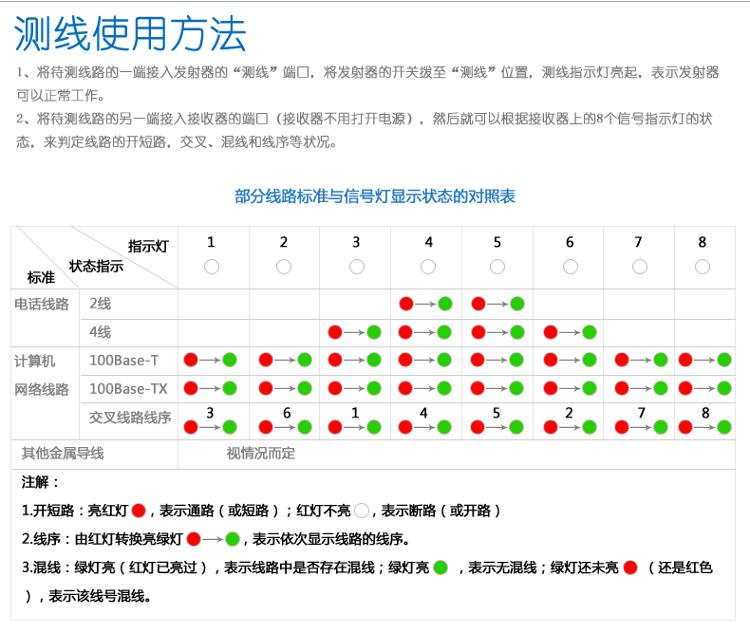The image size is (750, 633).
Task: Click the empty indicator circle under number 1
Action: tap(211, 267)
